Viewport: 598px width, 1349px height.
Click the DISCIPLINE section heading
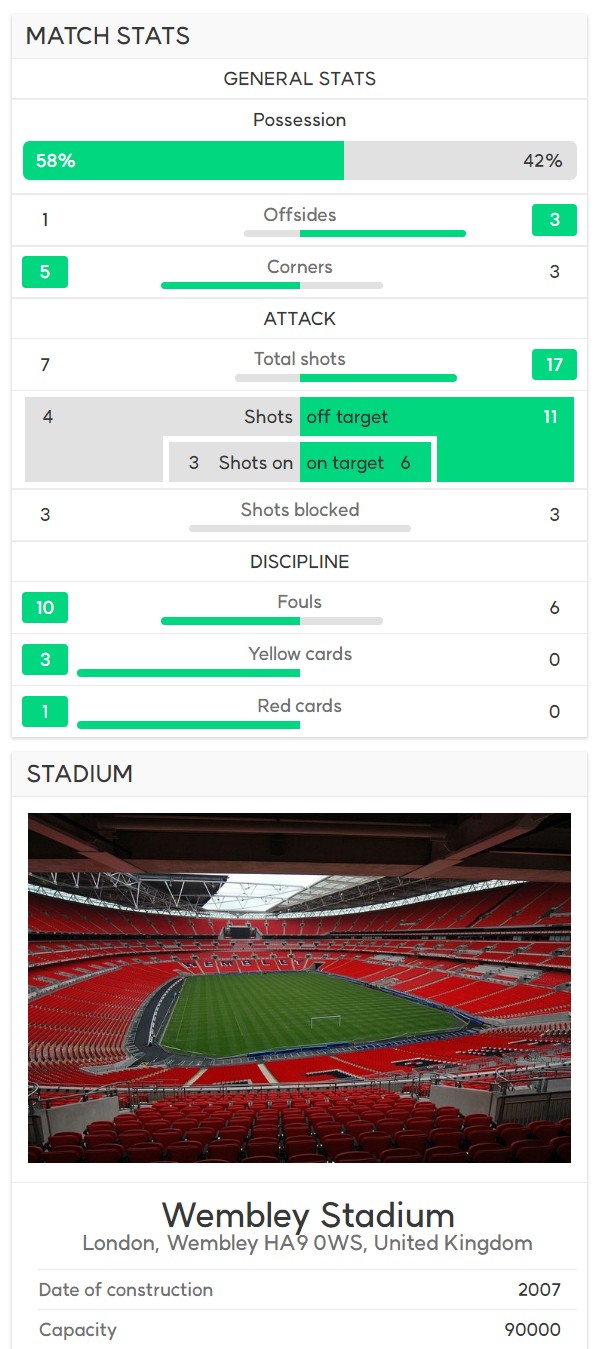coord(300,562)
